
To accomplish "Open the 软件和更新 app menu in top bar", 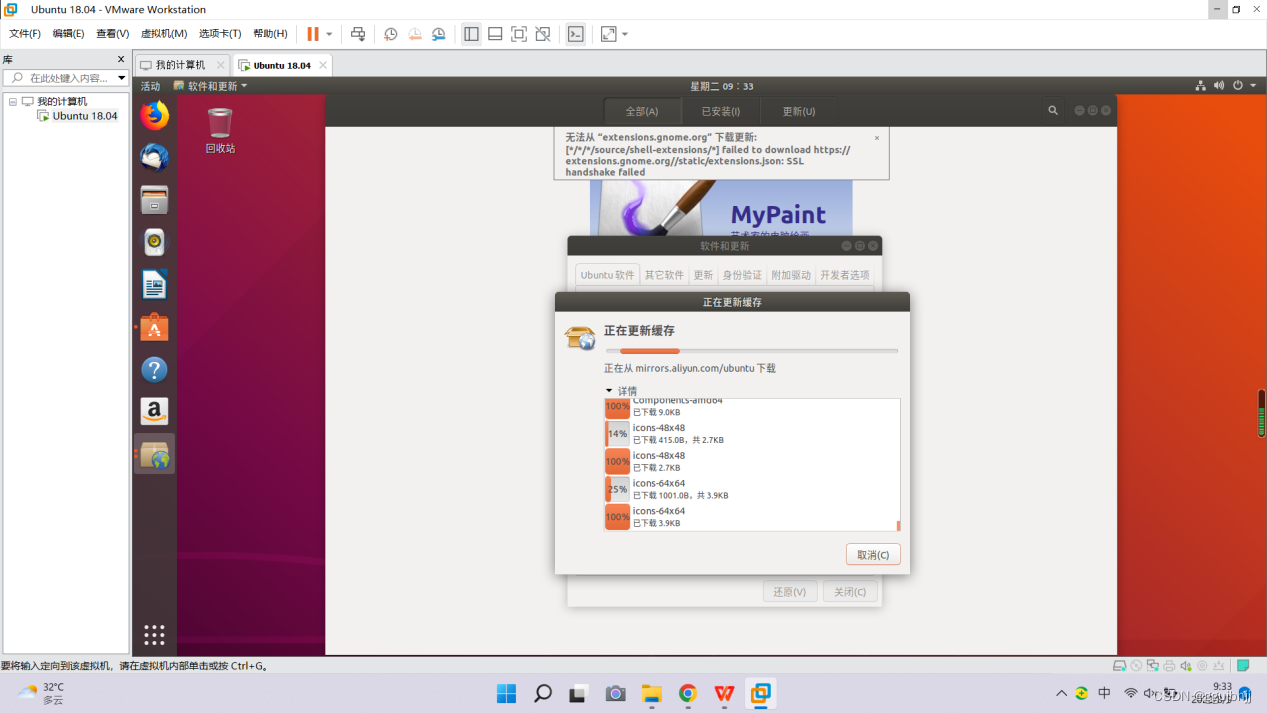I will click(210, 86).
